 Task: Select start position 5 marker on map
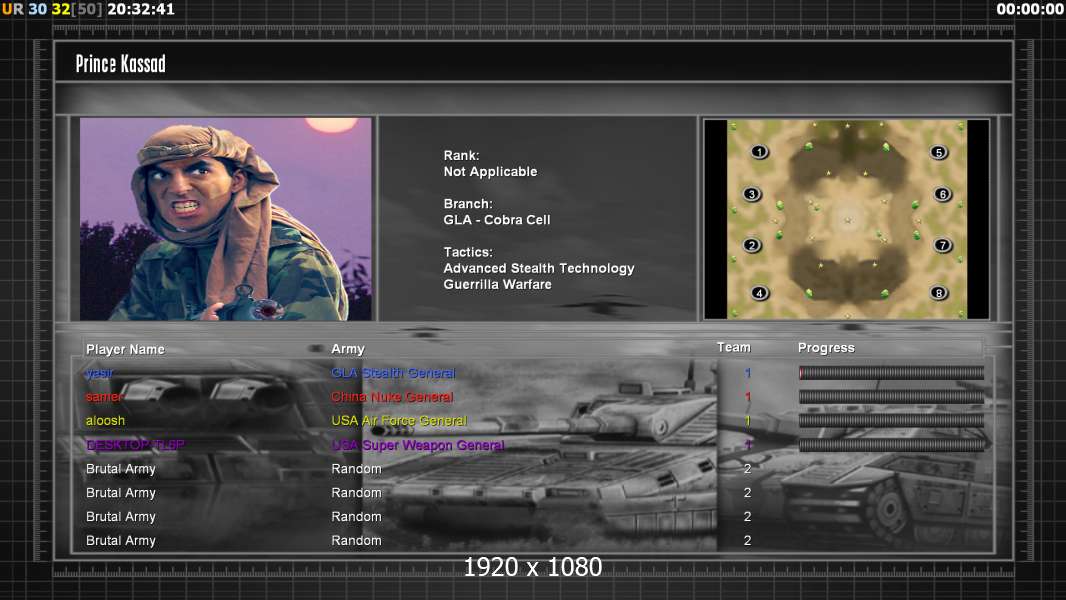938,152
